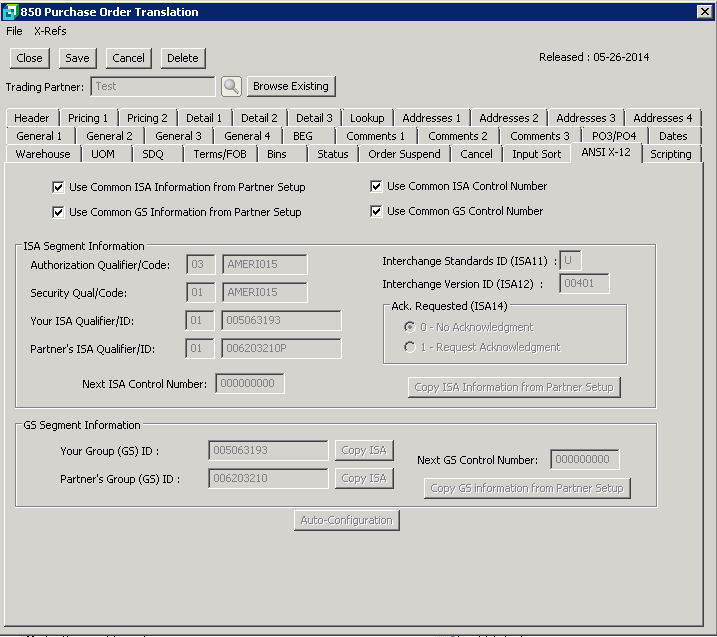Open the X-Refs menu
Image resolution: width=717 pixels, height=637 pixels.
tap(50, 31)
